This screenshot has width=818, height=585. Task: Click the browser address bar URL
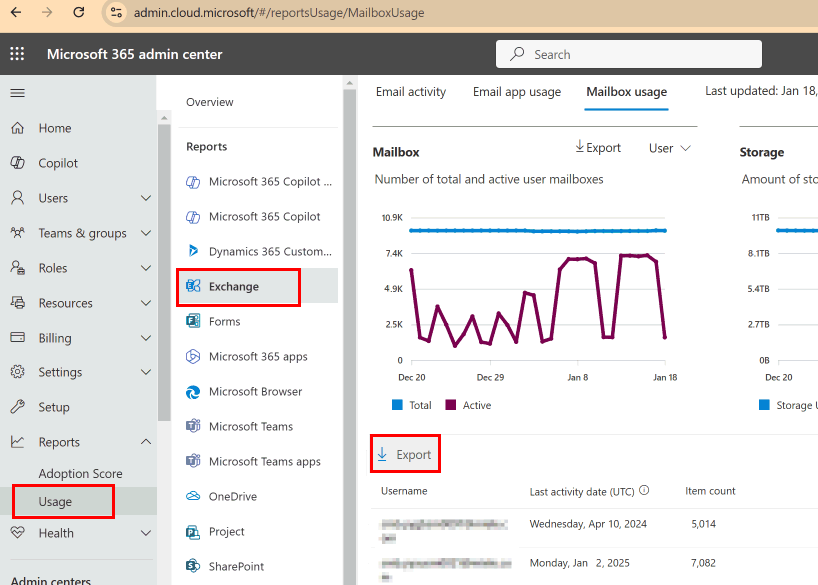point(279,13)
